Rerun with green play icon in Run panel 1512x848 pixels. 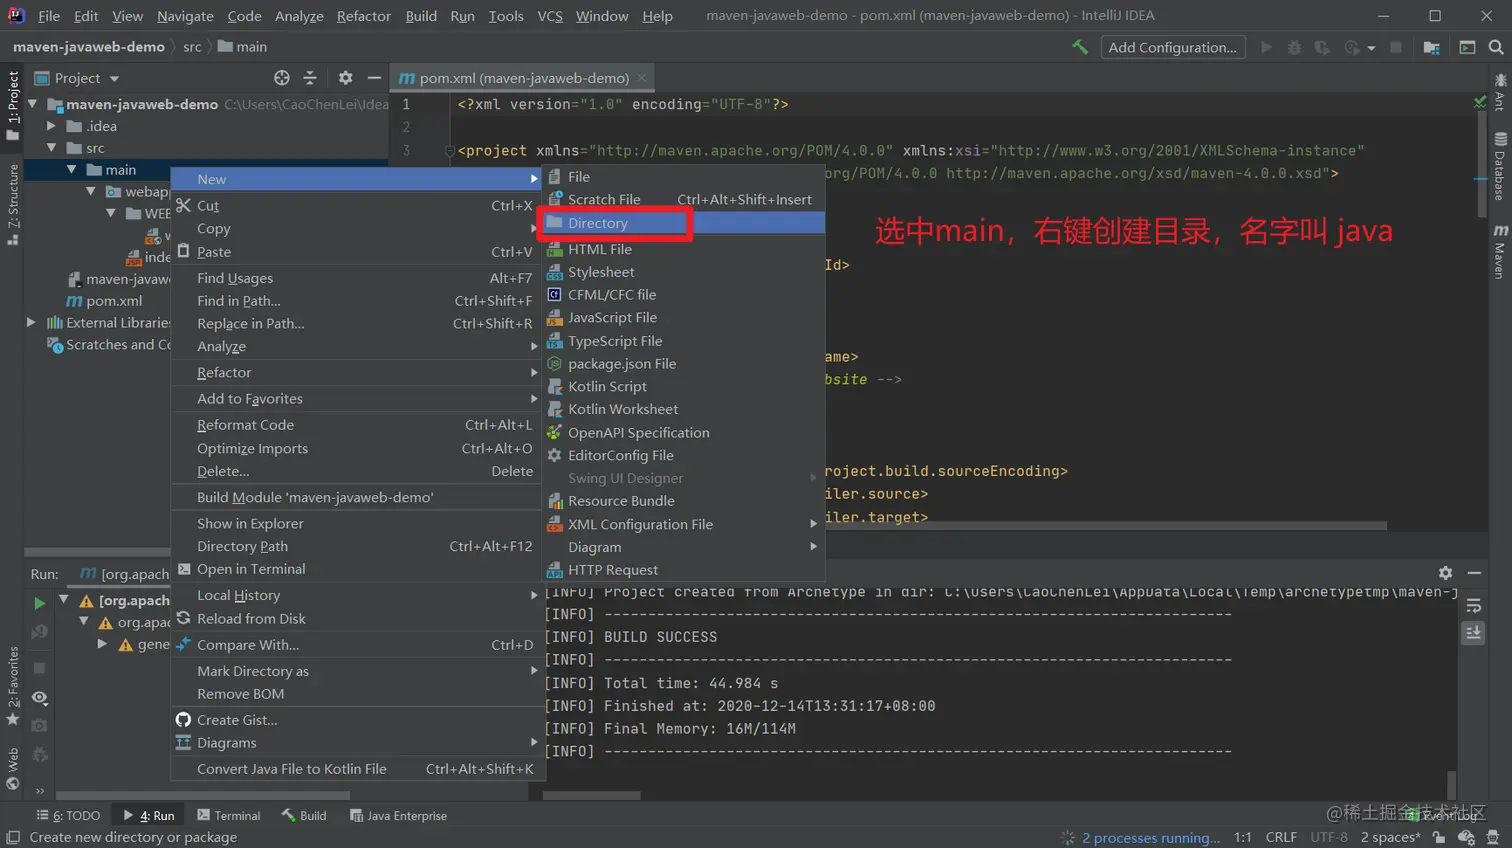pos(39,603)
